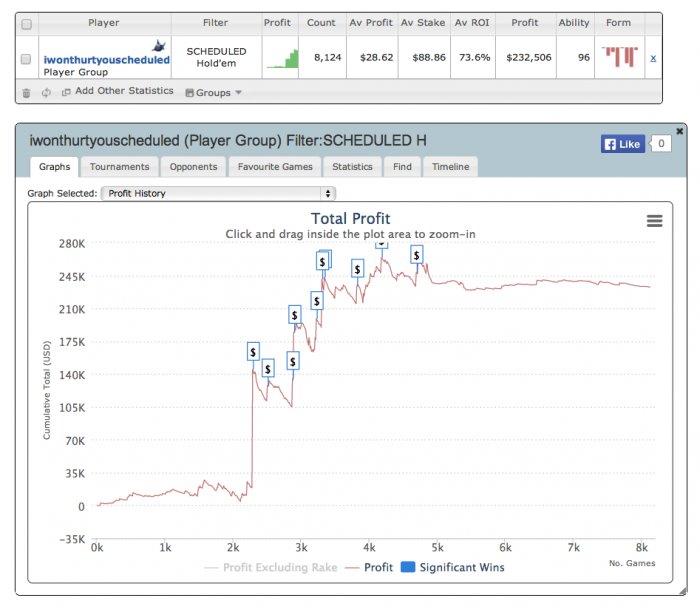Open the Profit History graph selector
The height and width of the screenshot is (609, 700).
[218, 193]
